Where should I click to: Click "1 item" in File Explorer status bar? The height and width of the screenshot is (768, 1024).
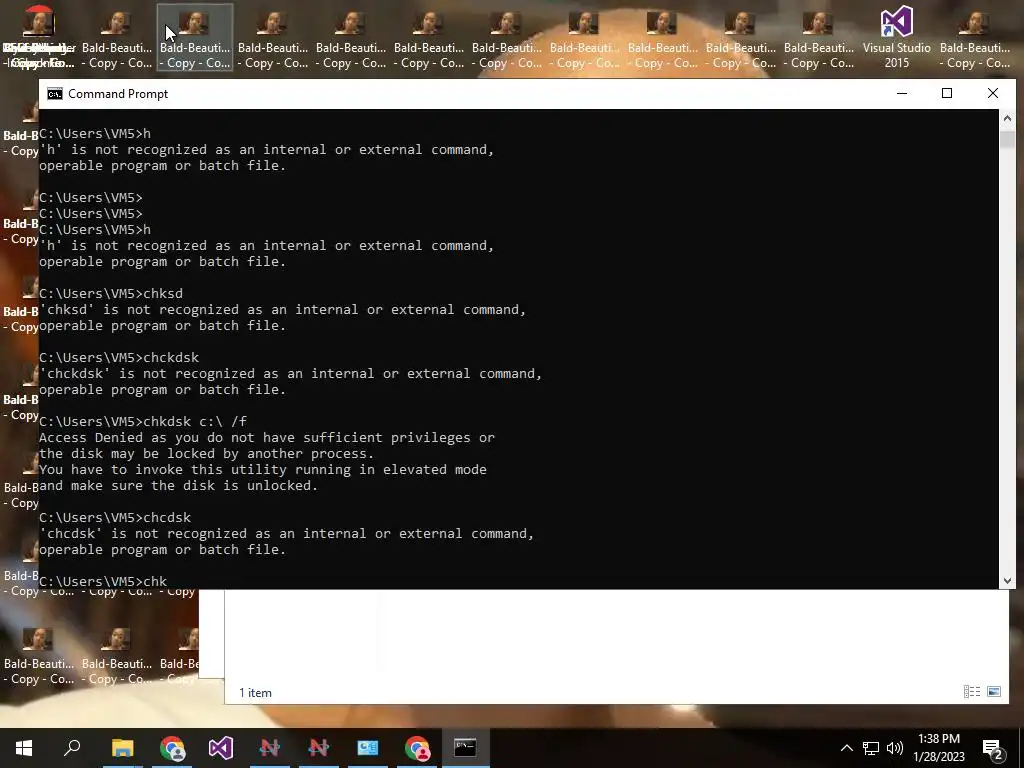(255, 693)
